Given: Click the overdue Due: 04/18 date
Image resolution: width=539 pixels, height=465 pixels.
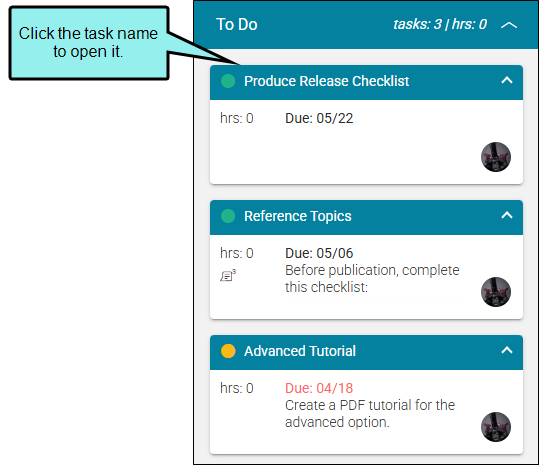Looking at the screenshot, I should (x=319, y=388).
